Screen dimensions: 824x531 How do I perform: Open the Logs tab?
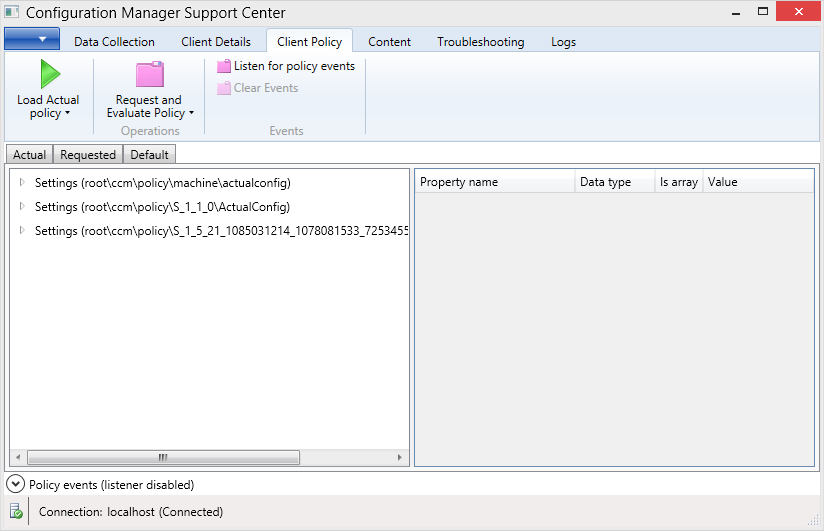pyautogui.click(x=563, y=42)
